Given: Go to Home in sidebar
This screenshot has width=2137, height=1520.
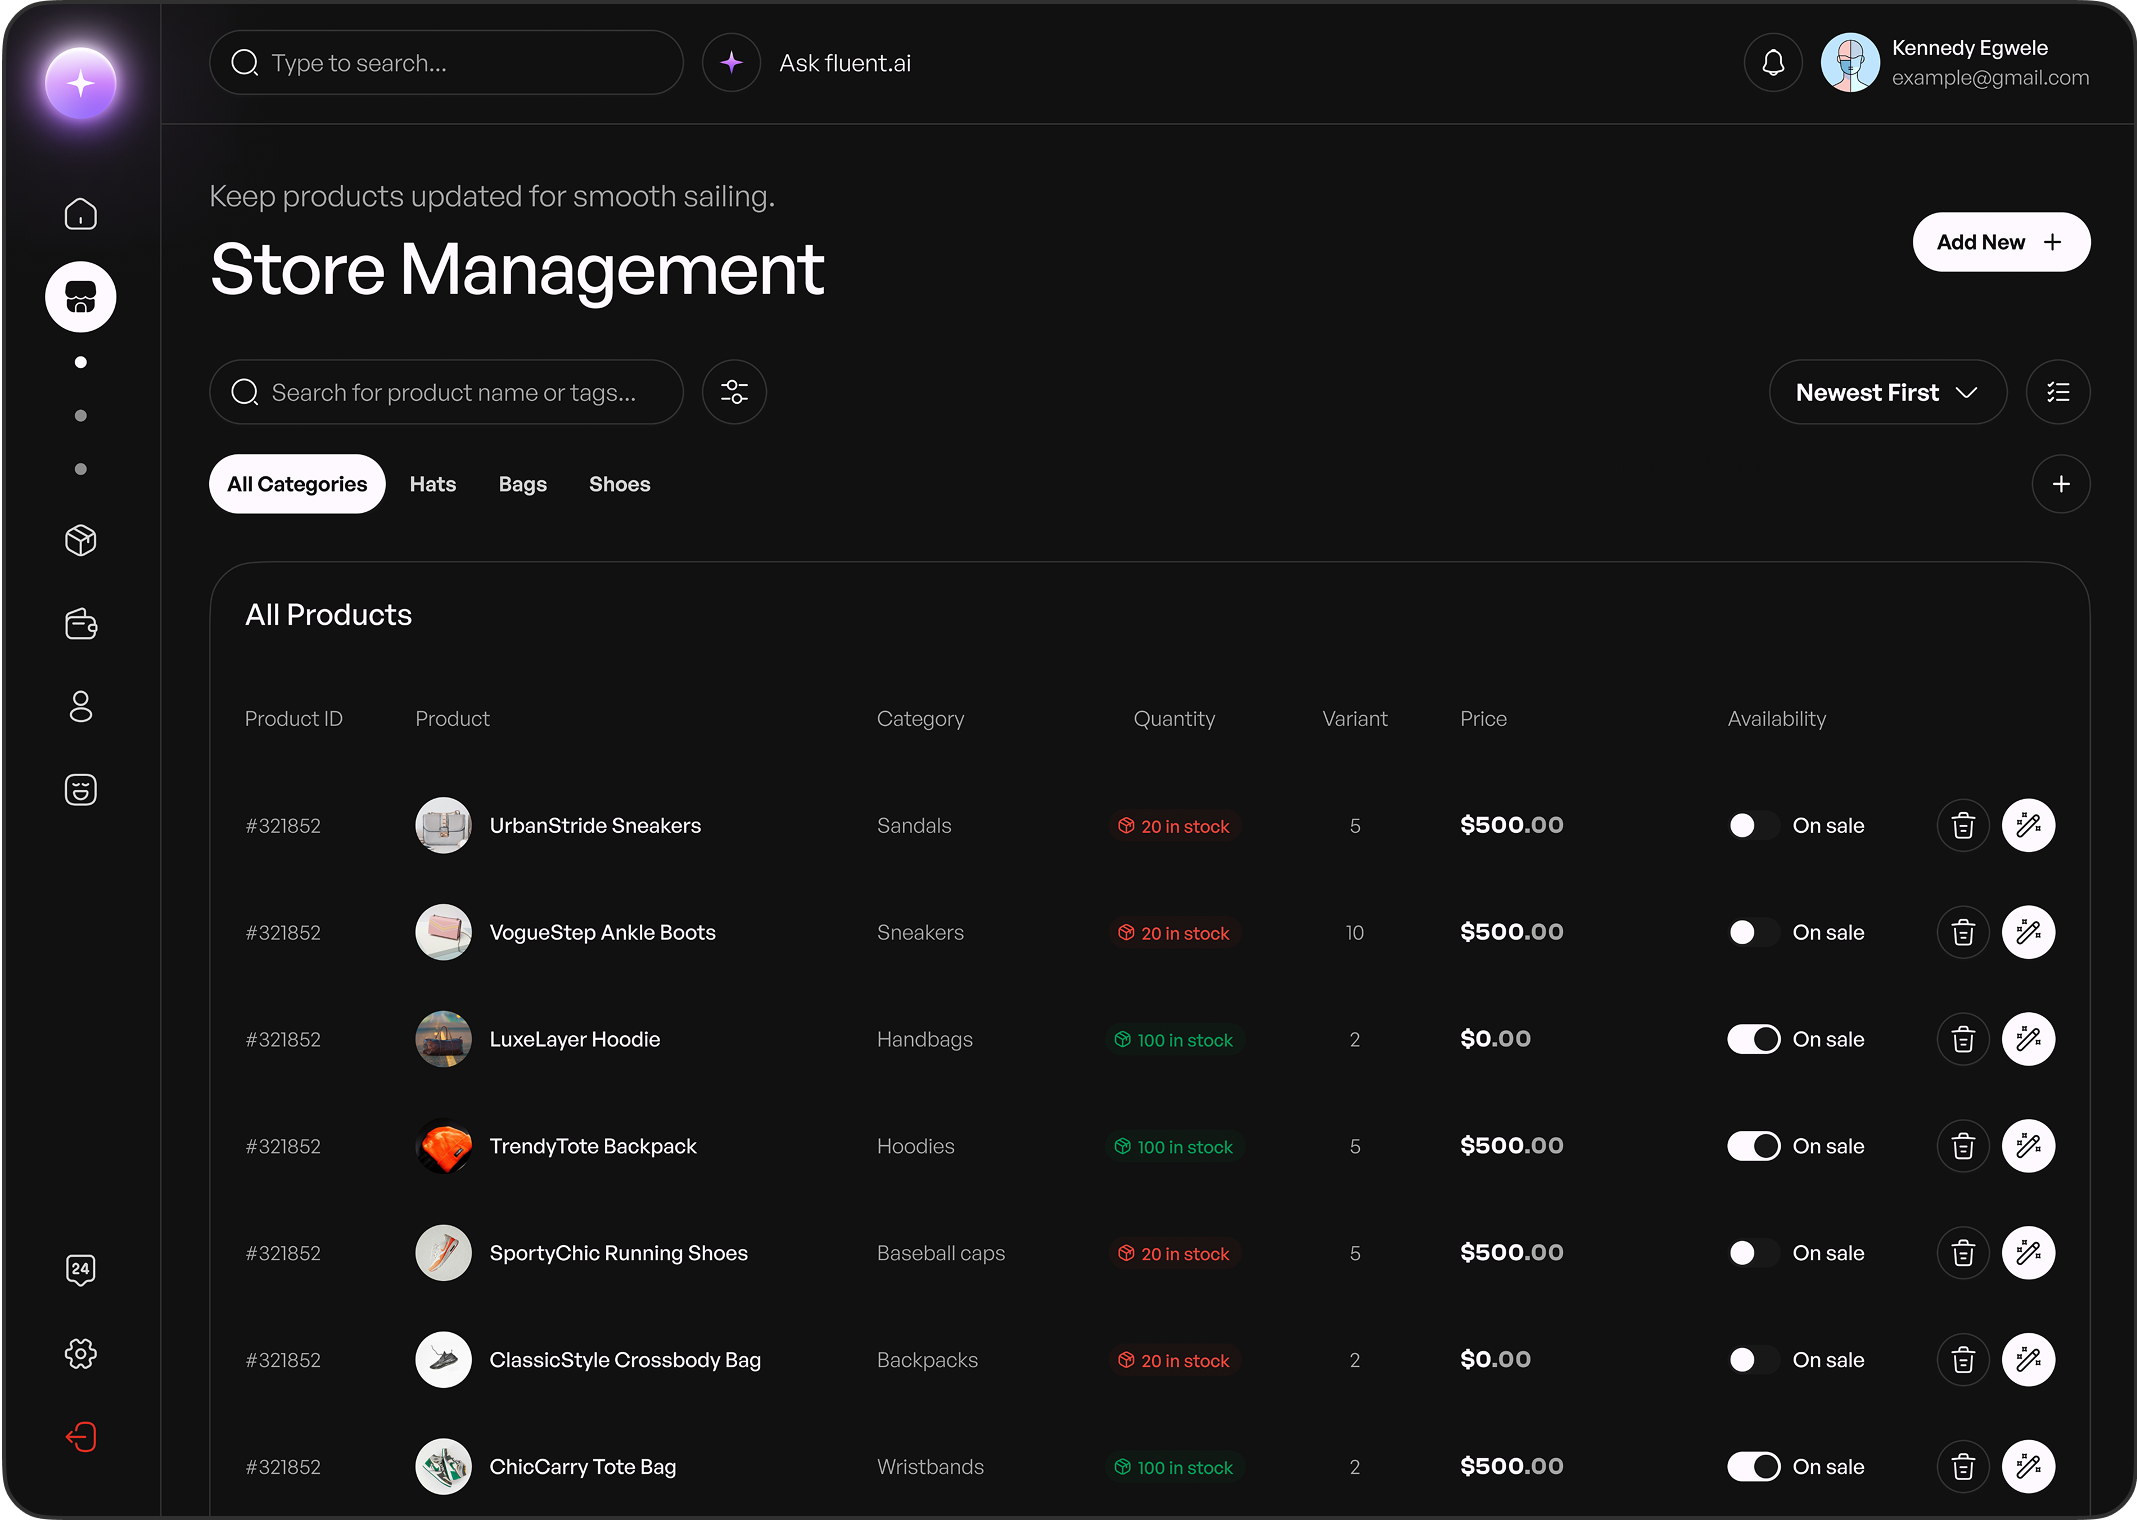Looking at the screenshot, I should tap(81, 213).
